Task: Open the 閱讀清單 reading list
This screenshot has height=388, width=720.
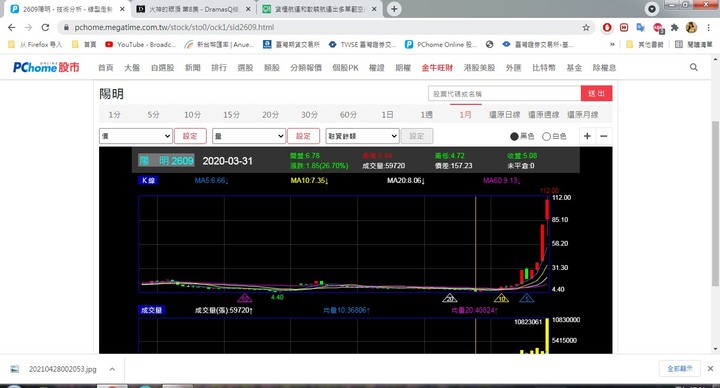Action: pos(693,45)
